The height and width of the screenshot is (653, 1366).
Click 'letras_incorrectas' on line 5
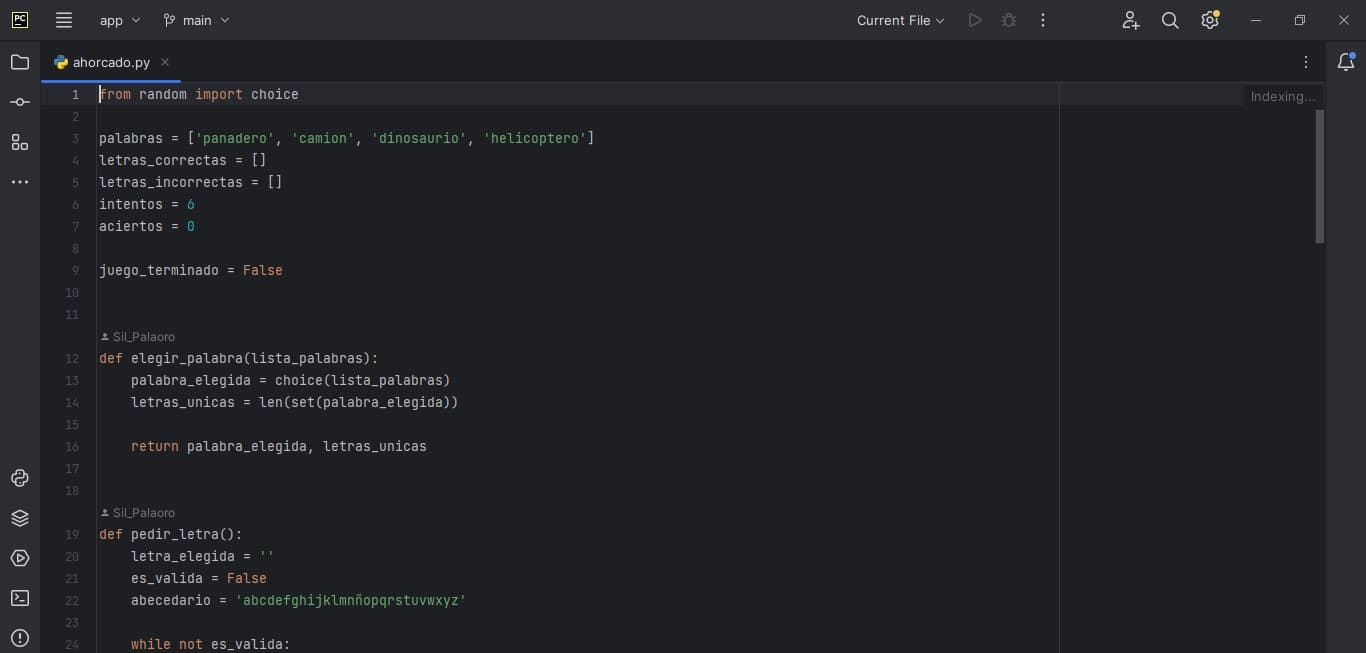(171, 182)
